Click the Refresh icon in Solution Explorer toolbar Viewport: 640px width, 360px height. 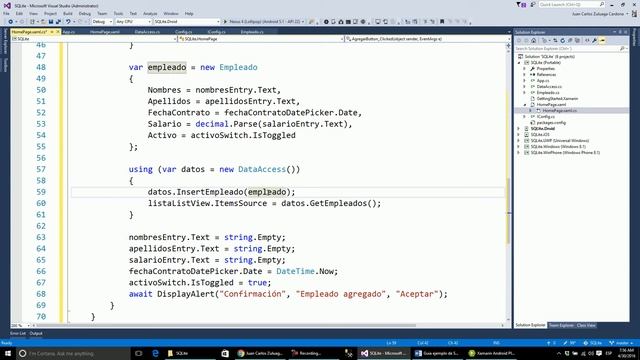click(562, 40)
